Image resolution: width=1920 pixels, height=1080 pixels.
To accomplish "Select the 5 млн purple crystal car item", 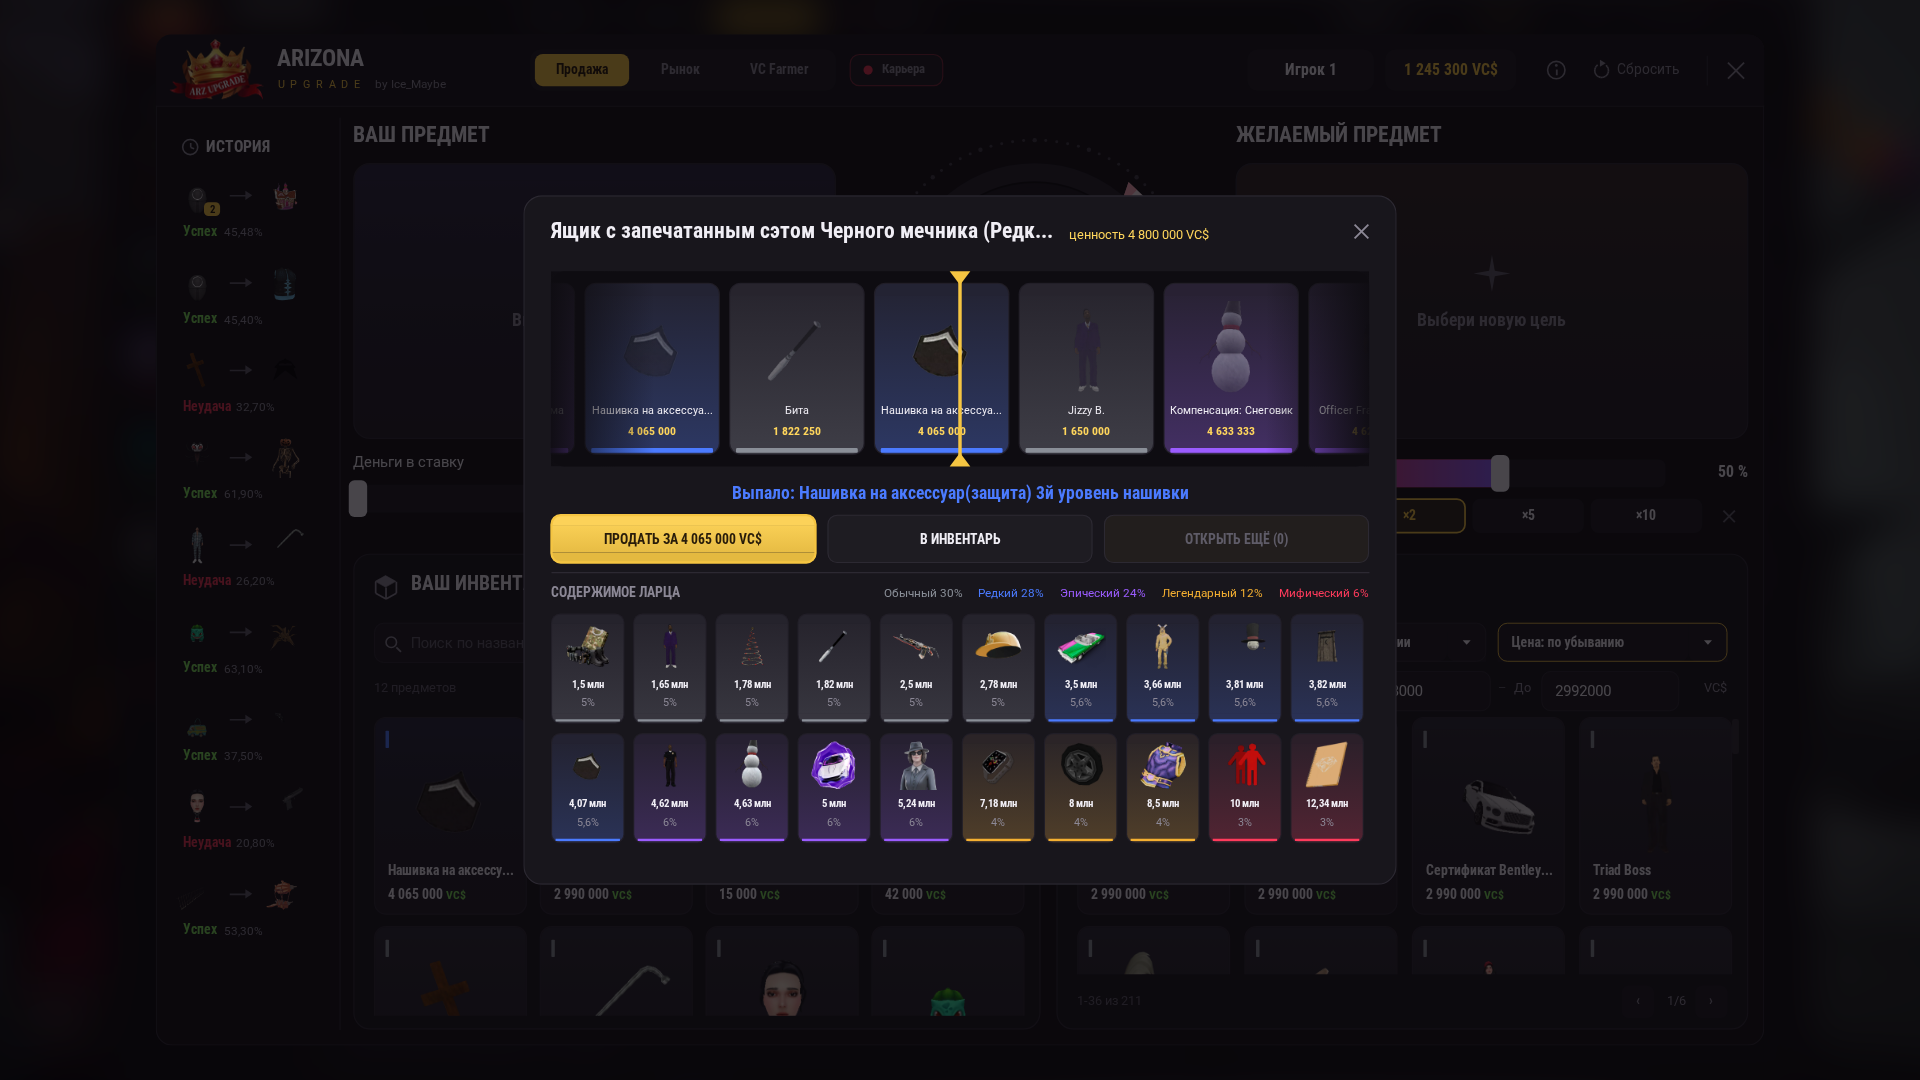I will pos(834,788).
